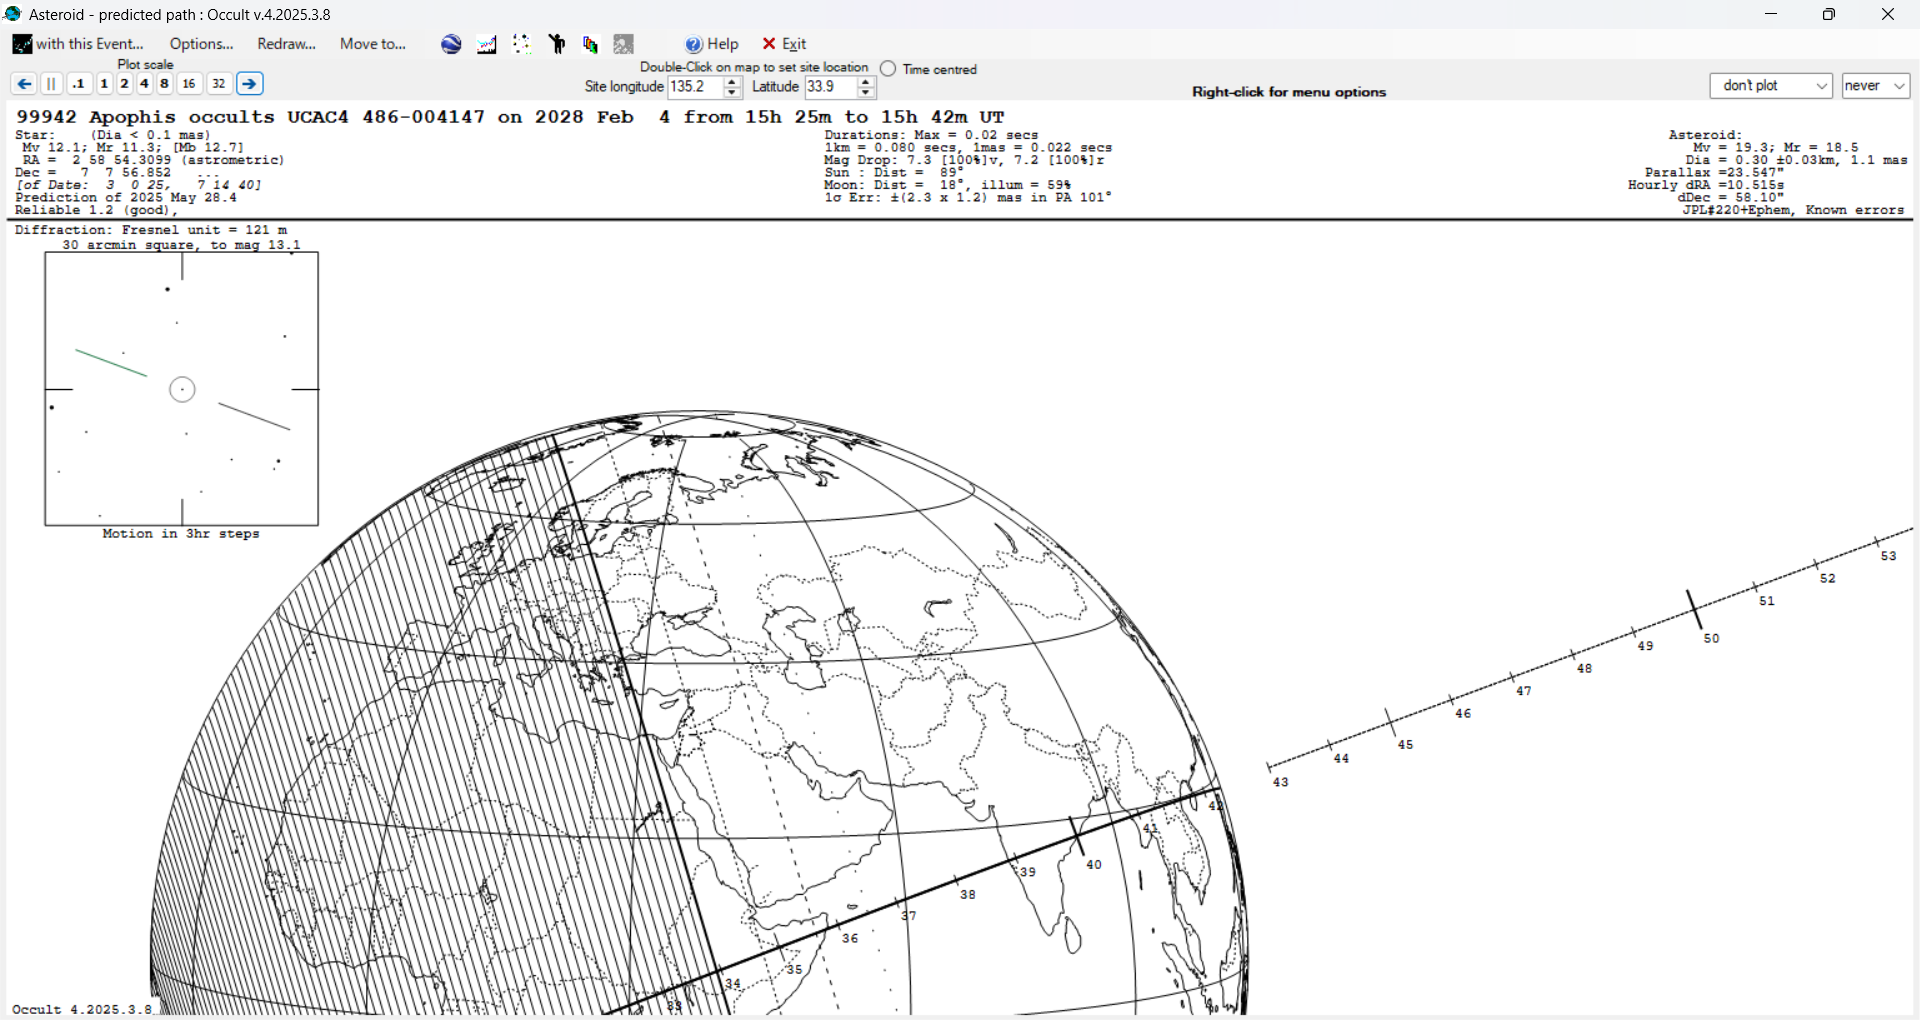The width and height of the screenshot is (1920, 1020).
Task: Click the pause (||) button
Action: click(52, 84)
